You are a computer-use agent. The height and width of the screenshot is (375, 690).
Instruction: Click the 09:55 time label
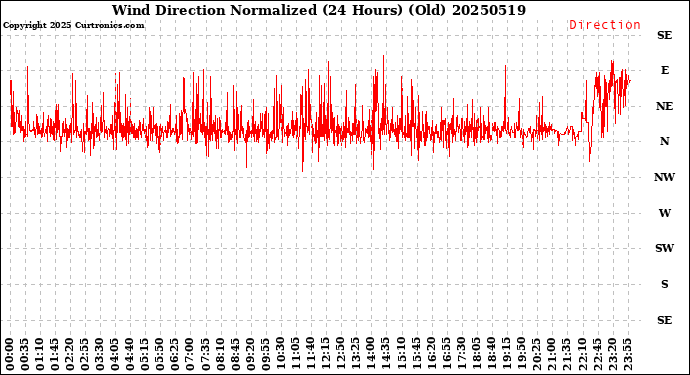265,355
